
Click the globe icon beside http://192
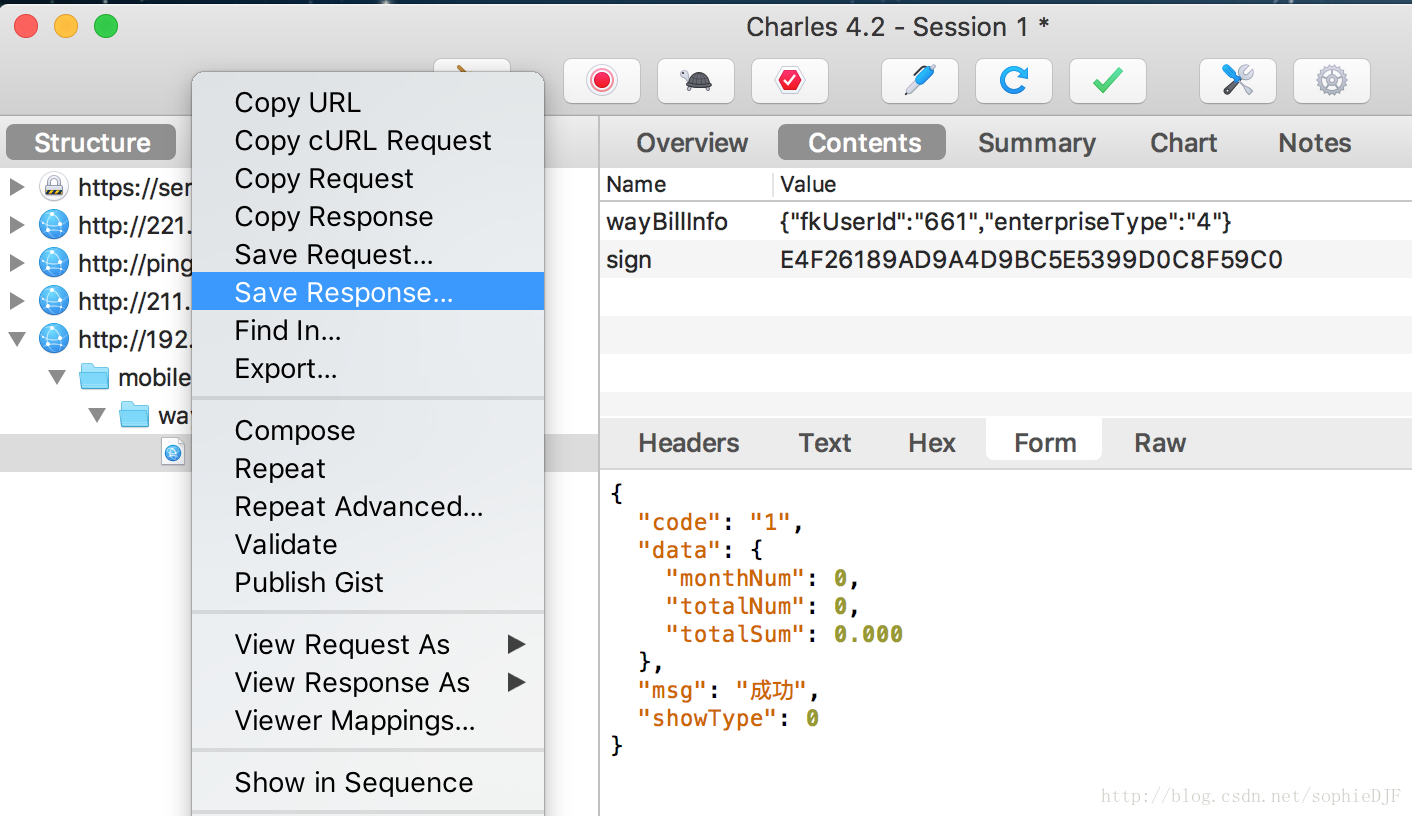click(54, 339)
